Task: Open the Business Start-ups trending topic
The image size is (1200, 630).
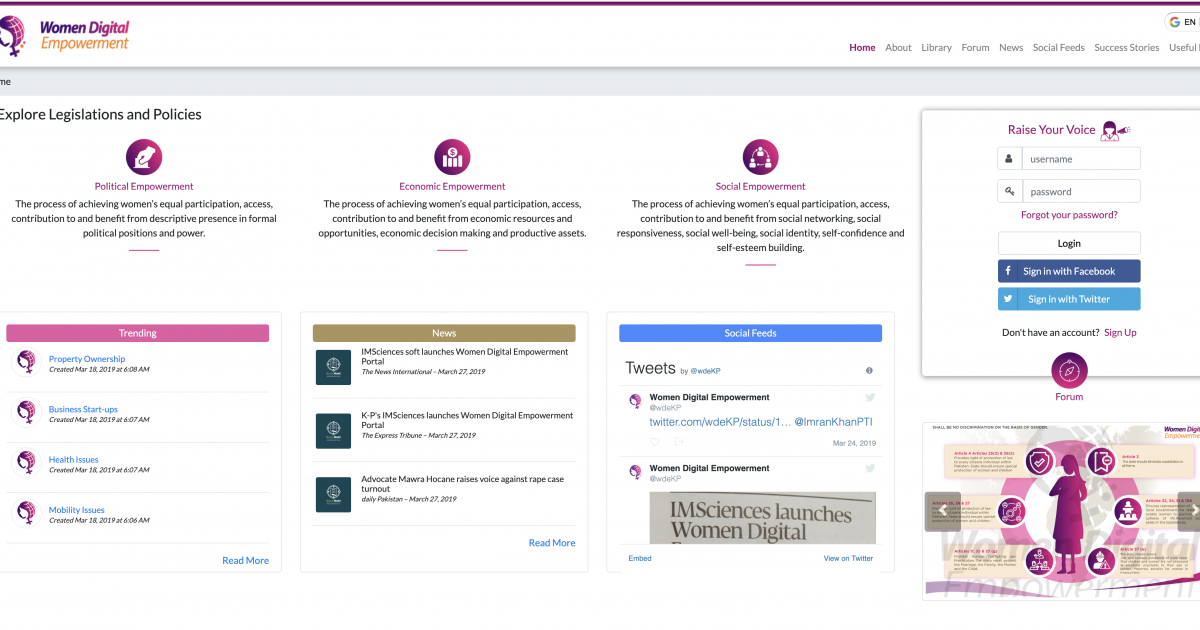Action: (x=83, y=409)
